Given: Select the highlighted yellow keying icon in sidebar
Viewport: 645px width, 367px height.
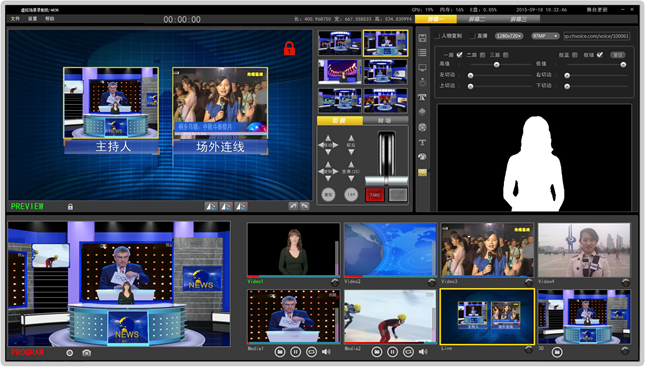Looking at the screenshot, I should tap(422, 172).
